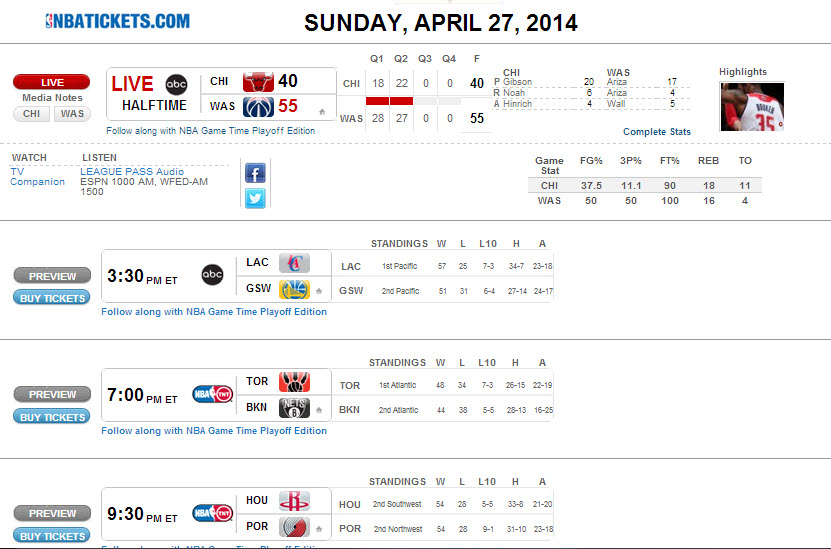Click the Houston Rockets logo
This screenshot has width=831, height=549.
tap(294, 500)
